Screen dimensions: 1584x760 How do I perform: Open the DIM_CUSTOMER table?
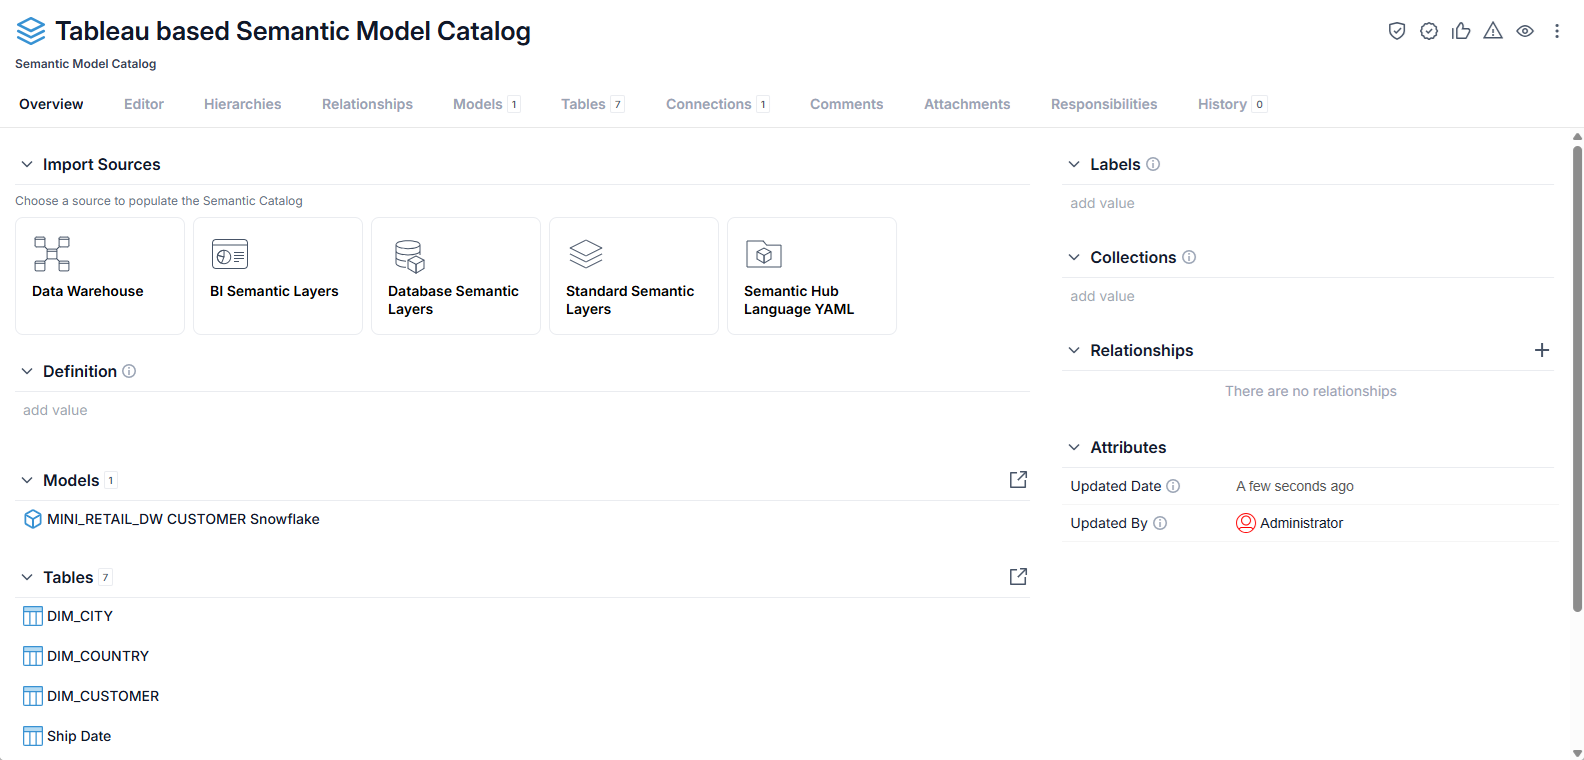click(x=103, y=696)
